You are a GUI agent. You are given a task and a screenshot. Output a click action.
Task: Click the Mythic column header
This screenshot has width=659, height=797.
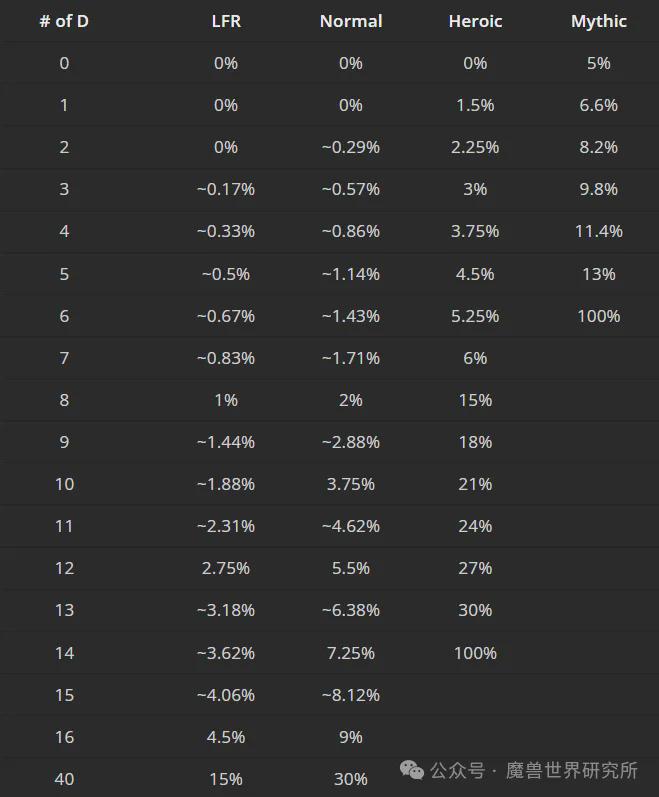599,21
